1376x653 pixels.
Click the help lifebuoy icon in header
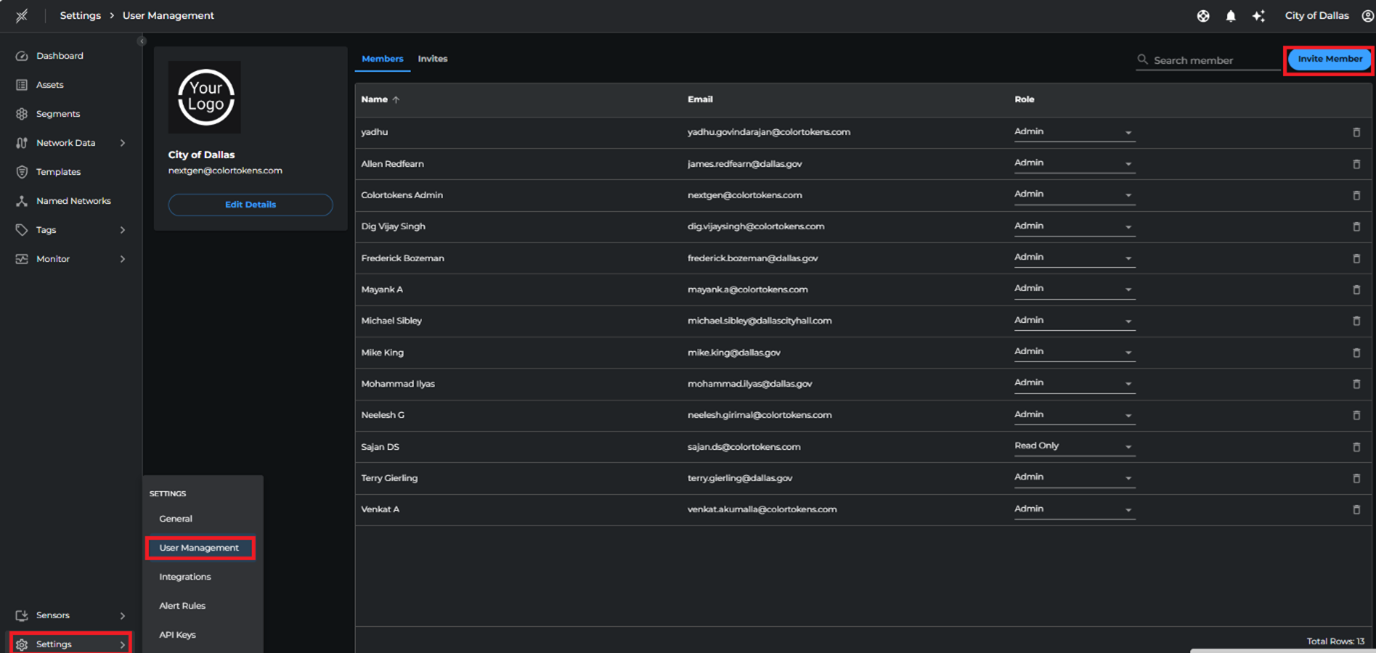(x=1203, y=16)
